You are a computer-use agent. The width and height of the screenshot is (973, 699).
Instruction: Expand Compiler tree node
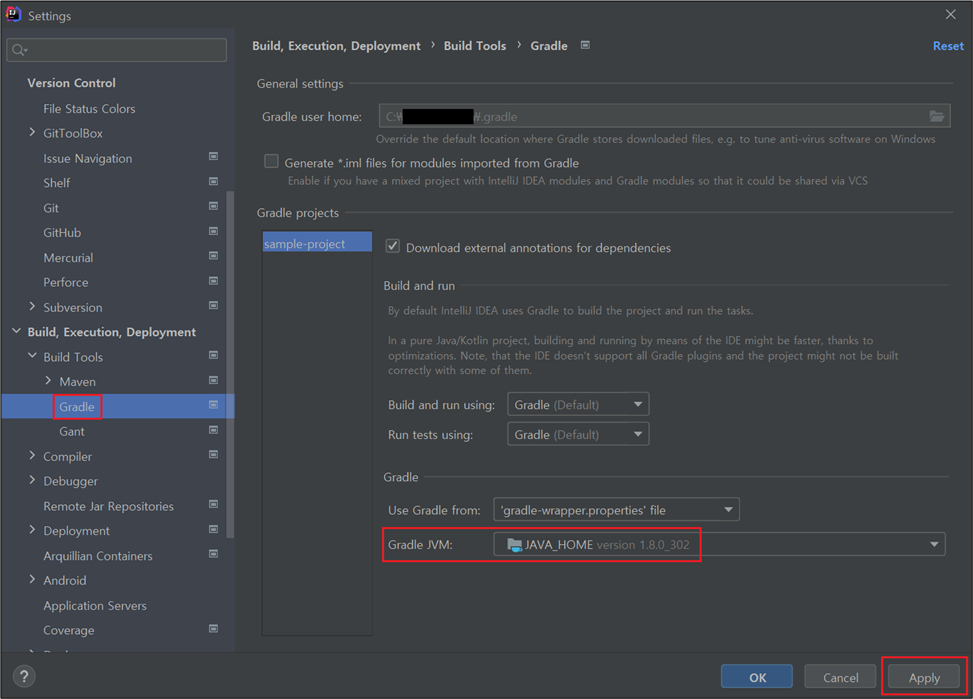pos(32,455)
